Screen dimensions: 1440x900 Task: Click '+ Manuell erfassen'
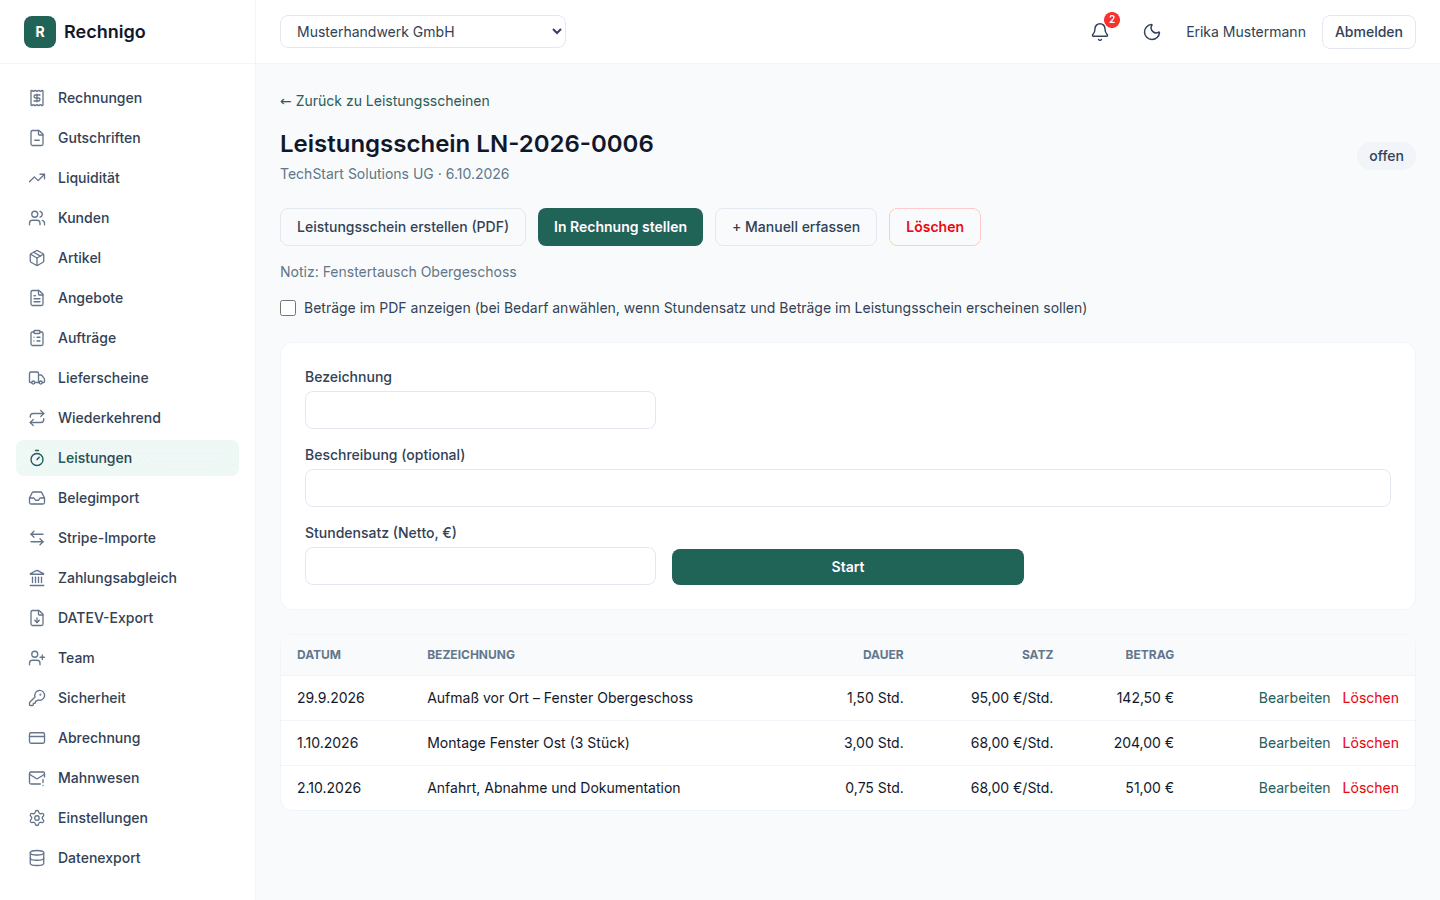pos(796,227)
